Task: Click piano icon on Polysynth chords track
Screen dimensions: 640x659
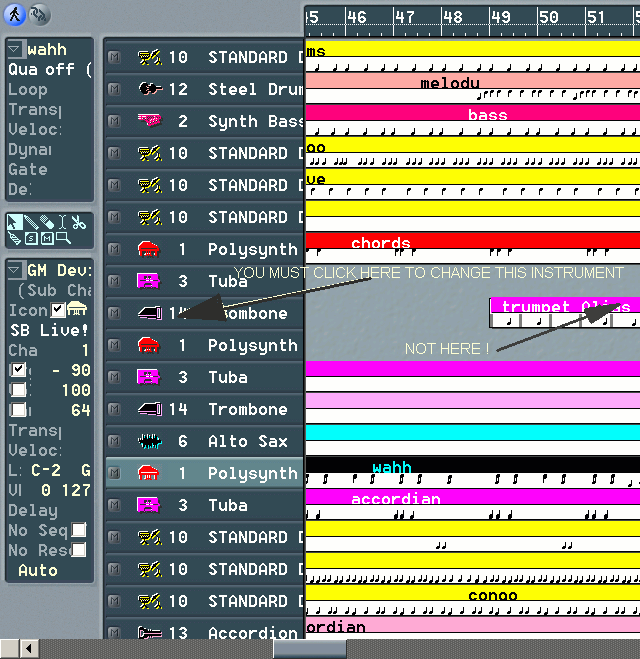Action: (149, 249)
